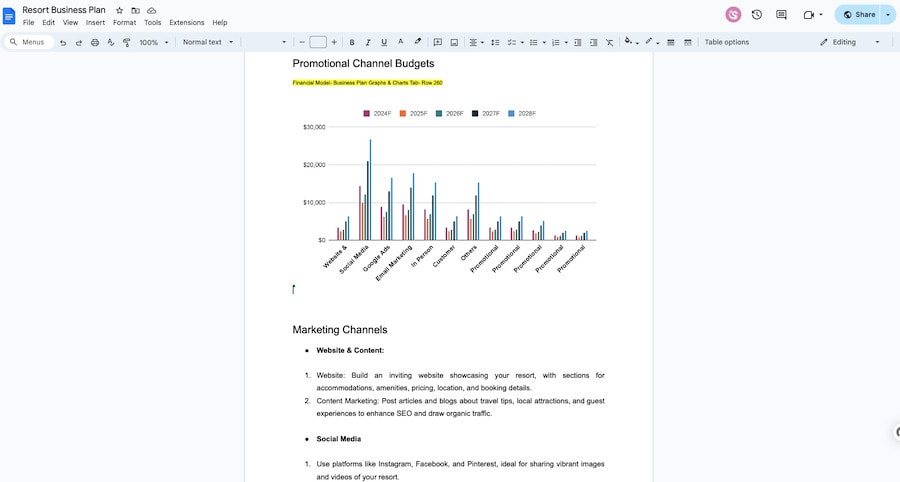Expand the alignment options arrow
This screenshot has width=900, height=482.
pos(482,42)
